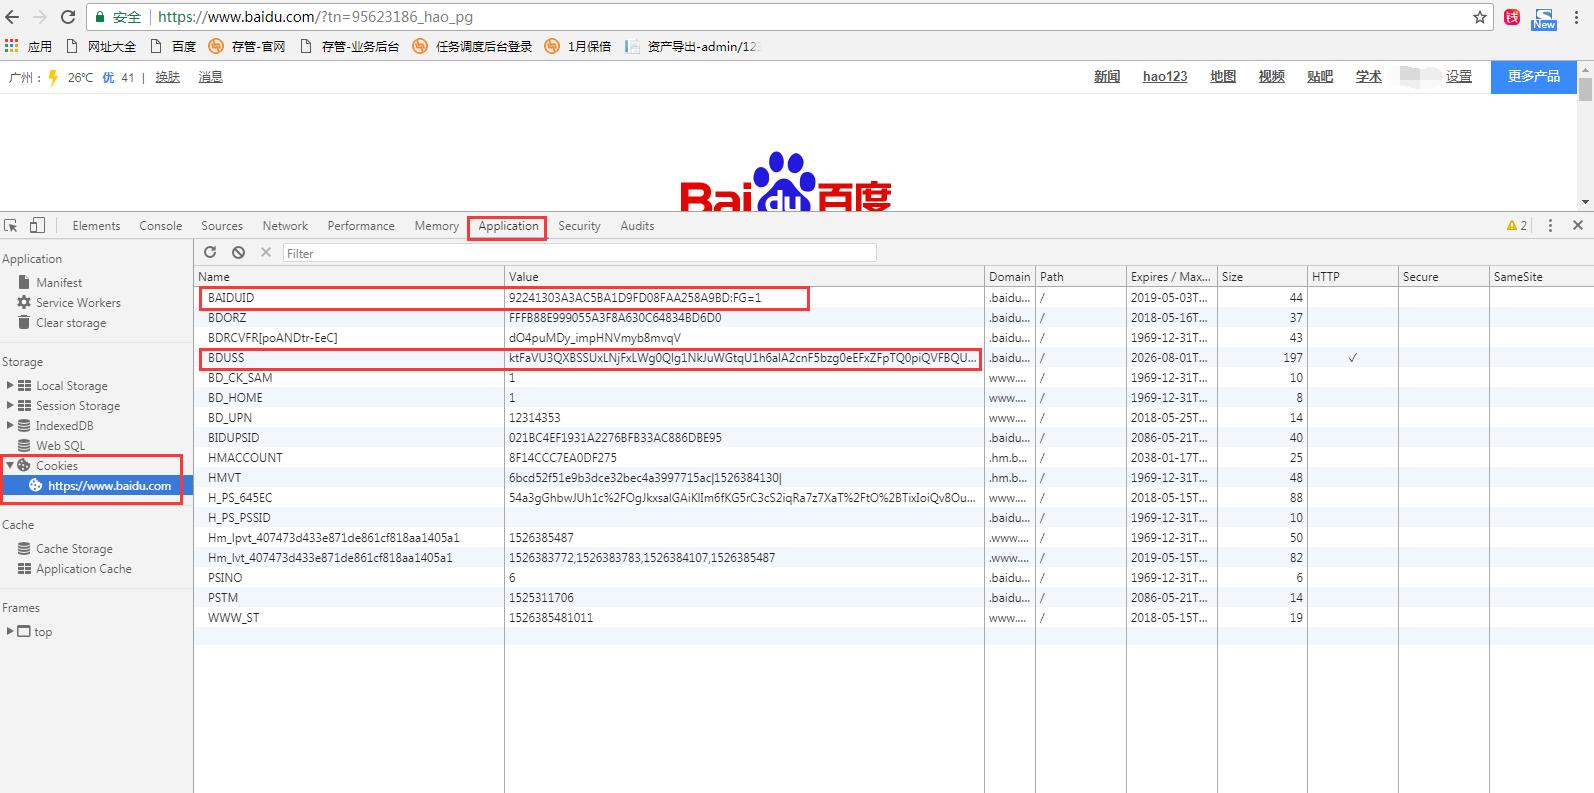
Task: Click the inspect element picker icon
Action: [x=11, y=226]
